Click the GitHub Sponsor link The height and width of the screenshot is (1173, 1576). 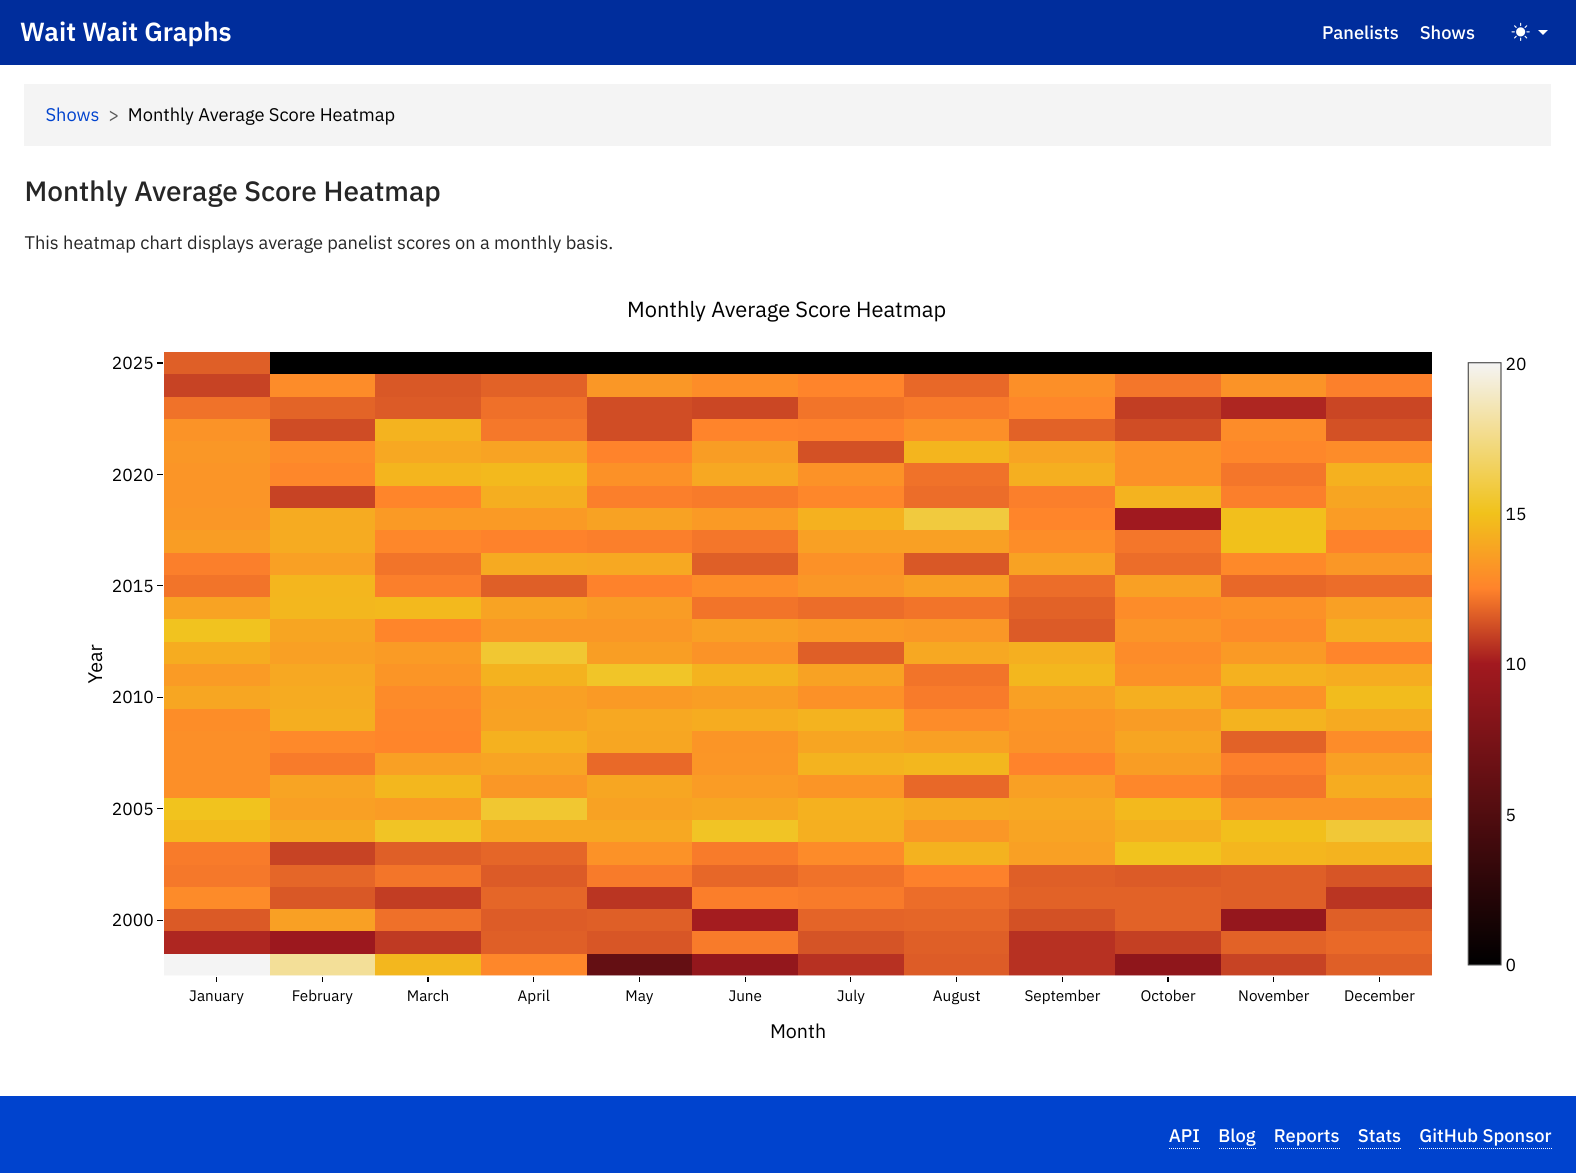click(x=1484, y=1136)
